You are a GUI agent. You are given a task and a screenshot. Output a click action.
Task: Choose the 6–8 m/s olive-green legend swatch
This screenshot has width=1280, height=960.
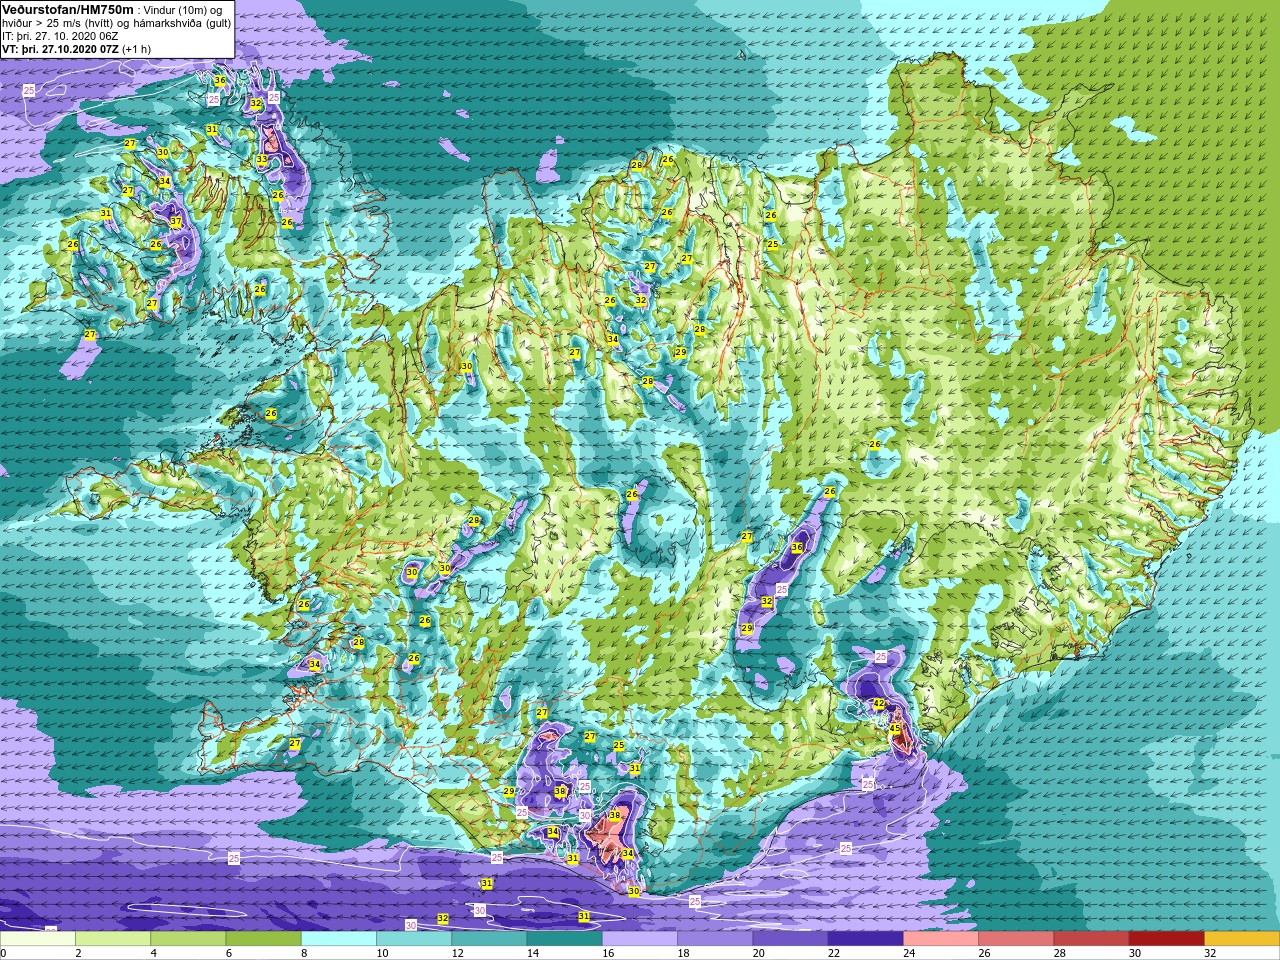[263, 939]
